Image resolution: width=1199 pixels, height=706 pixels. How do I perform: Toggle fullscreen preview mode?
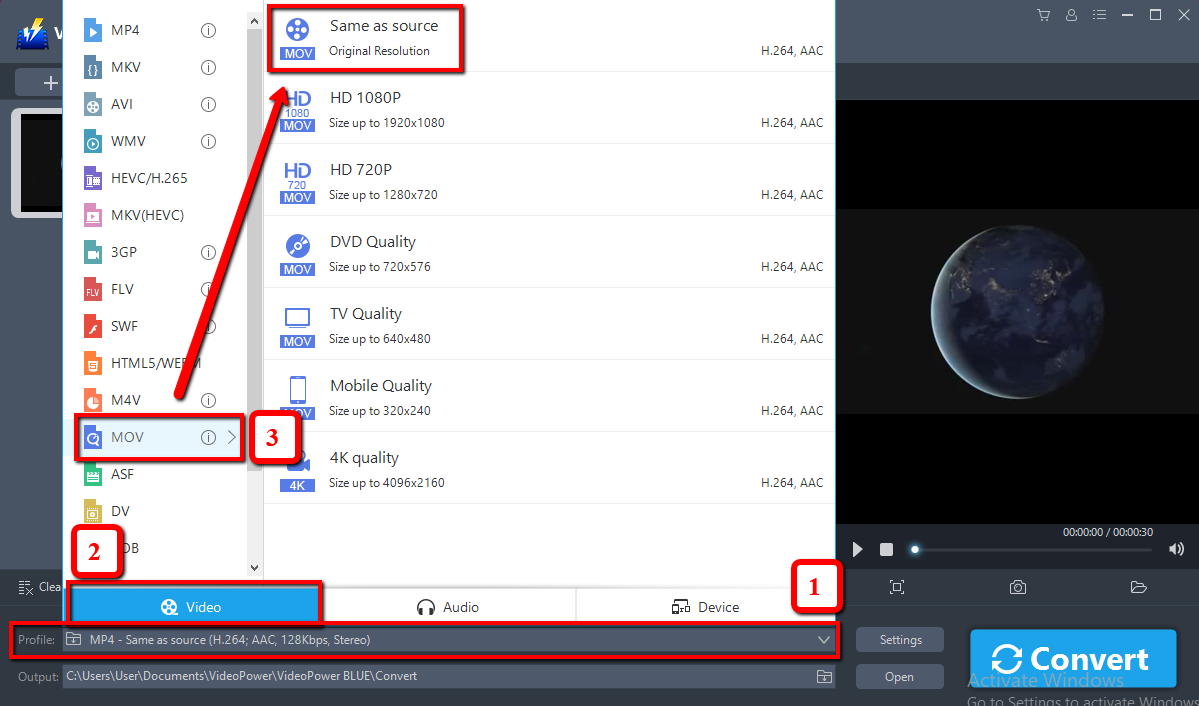coord(896,588)
